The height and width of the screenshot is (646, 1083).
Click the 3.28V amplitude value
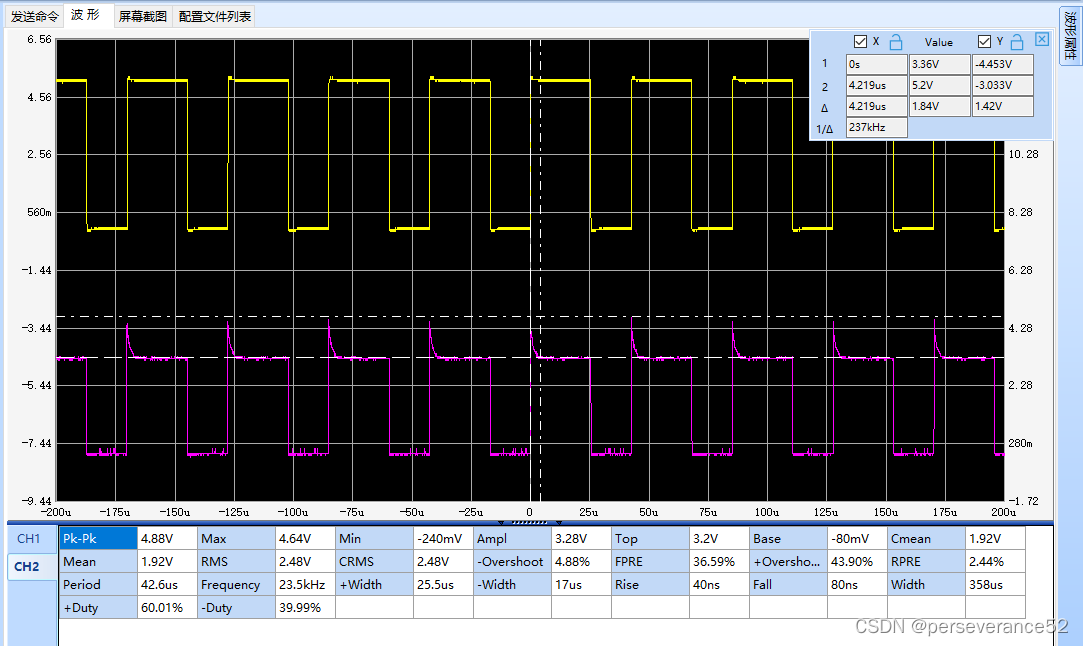point(582,538)
